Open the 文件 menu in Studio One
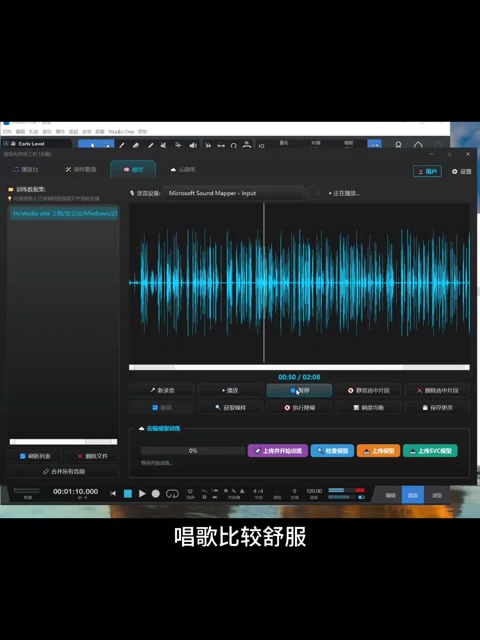This screenshot has height=640, width=480. click(x=7, y=132)
